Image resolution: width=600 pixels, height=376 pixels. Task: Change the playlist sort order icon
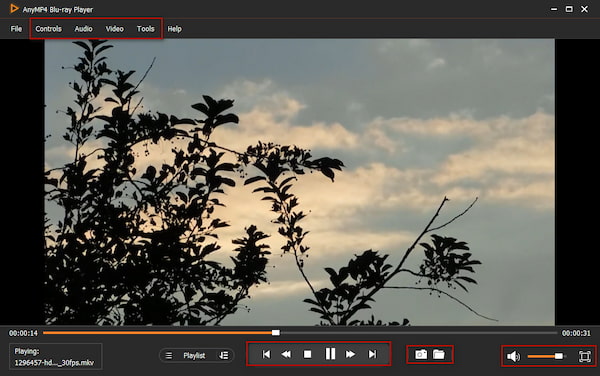[224, 356]
